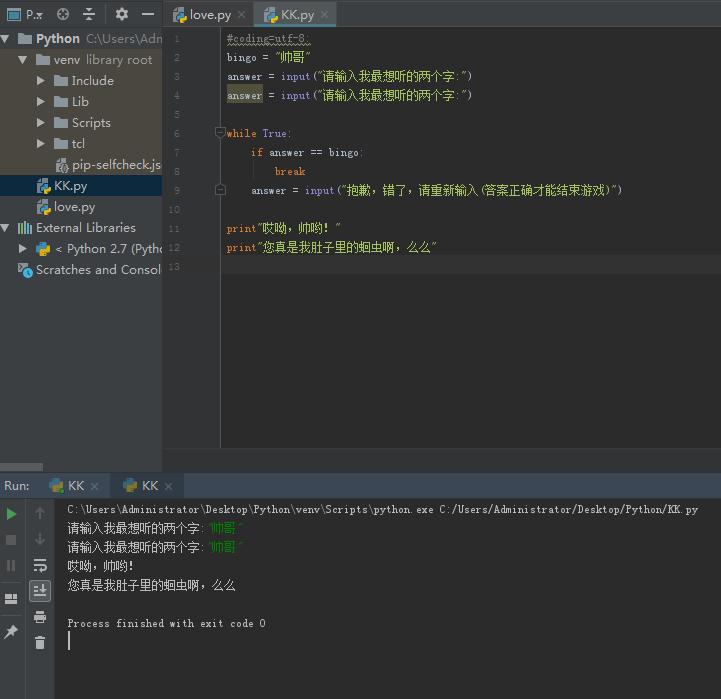This screenshot has height=699, width=721.
Task: Close the first KK run tab
Action: click(95, 486)
